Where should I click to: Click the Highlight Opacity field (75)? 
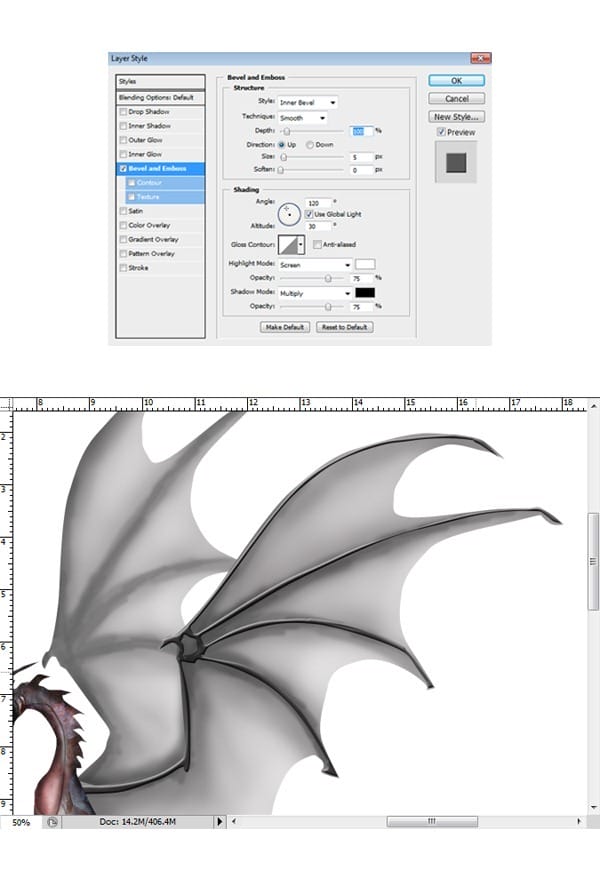tap(362, 278)
